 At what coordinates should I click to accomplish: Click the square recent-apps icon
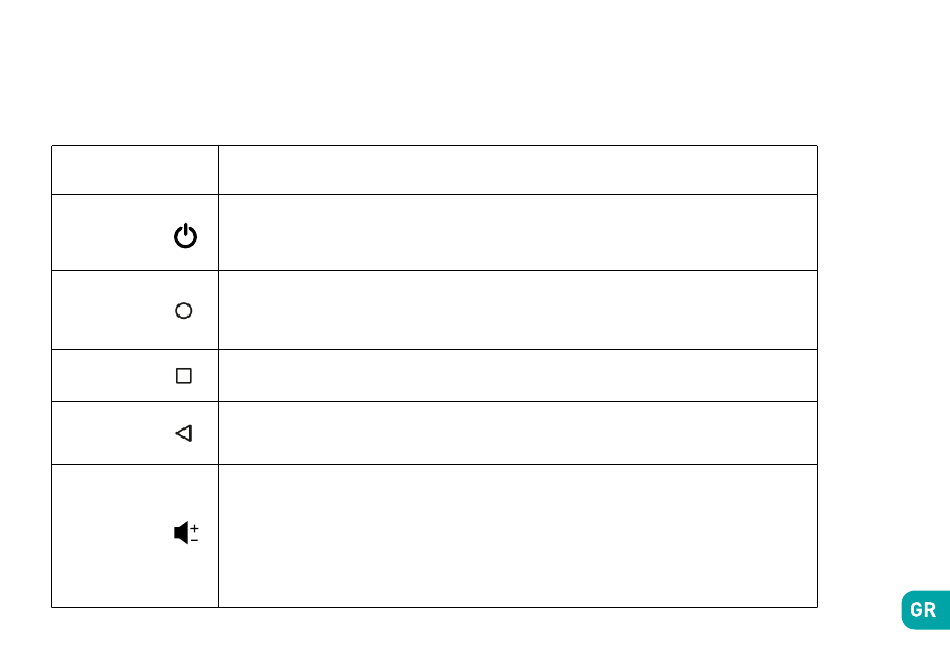[x=184, y=376]
